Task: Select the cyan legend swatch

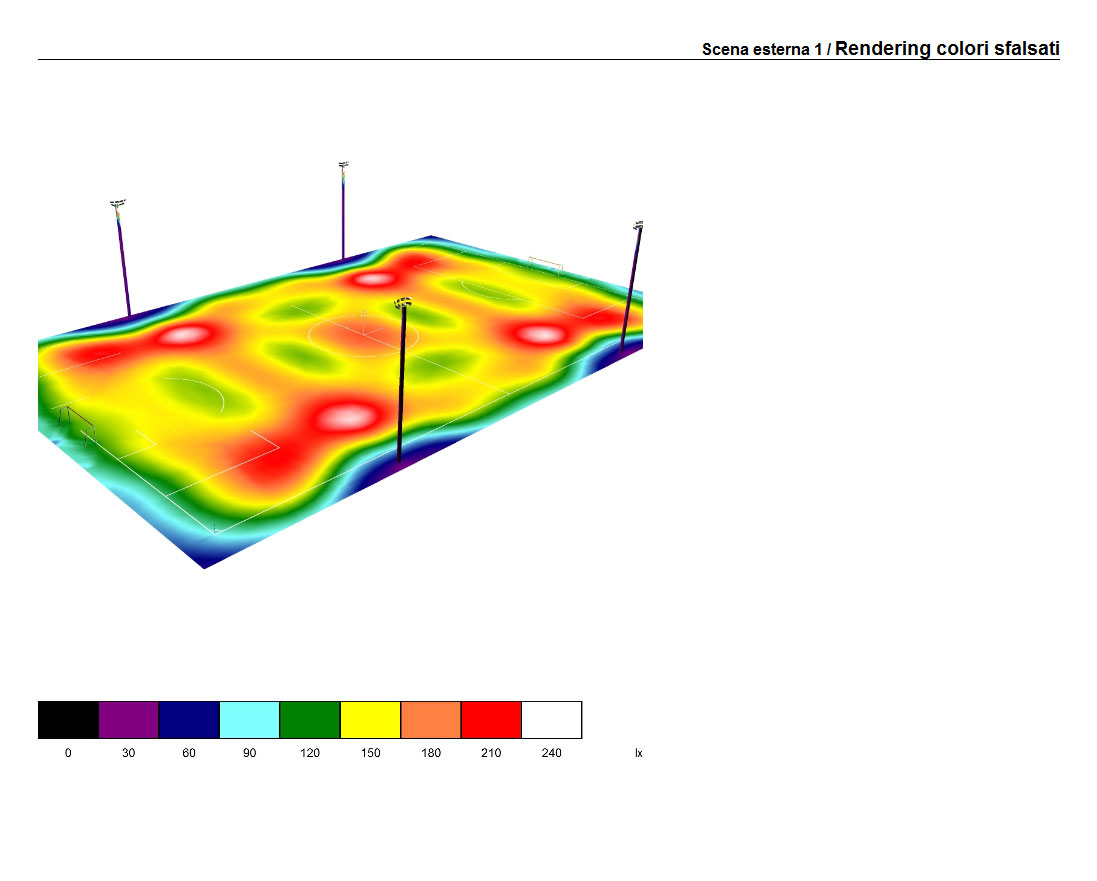Action: (250, 719)
